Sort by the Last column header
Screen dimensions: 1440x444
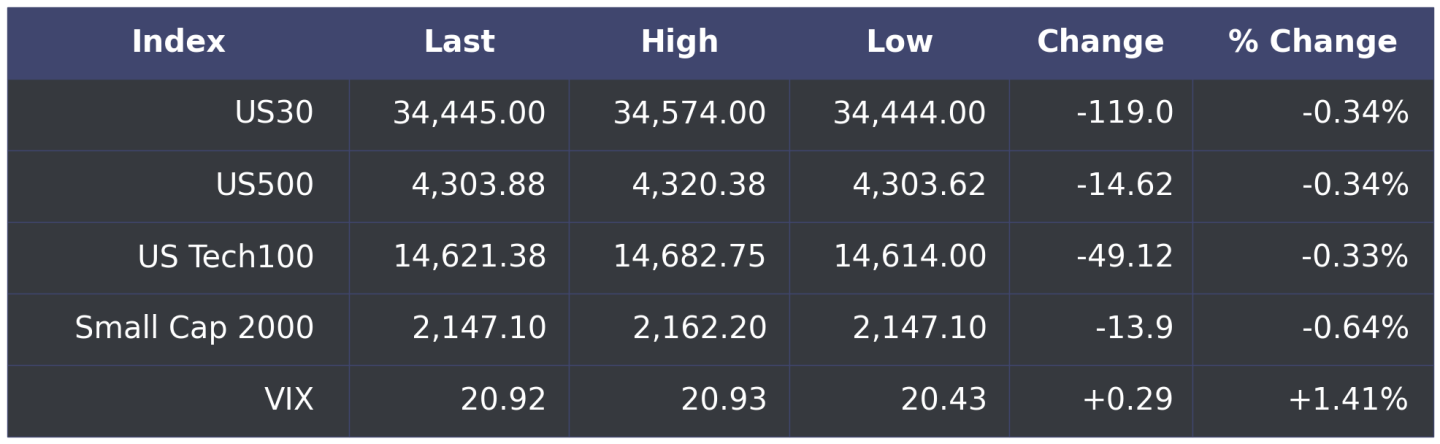[x=459, y=42]
